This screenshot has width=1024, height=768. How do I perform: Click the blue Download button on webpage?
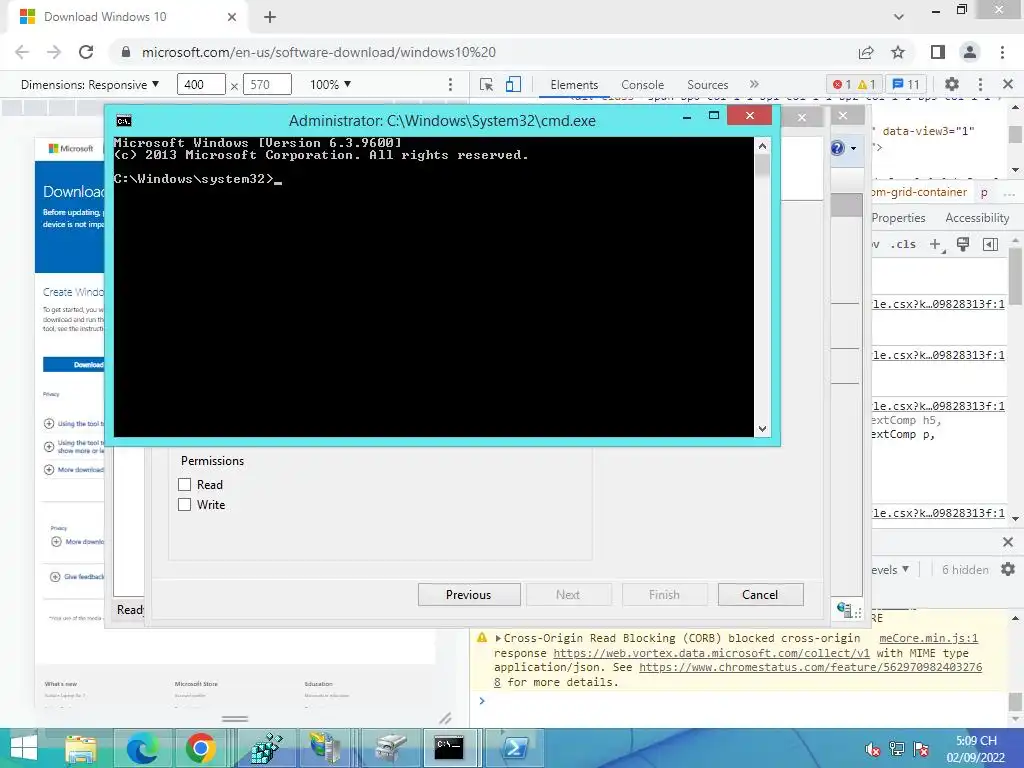click(73, 364)
